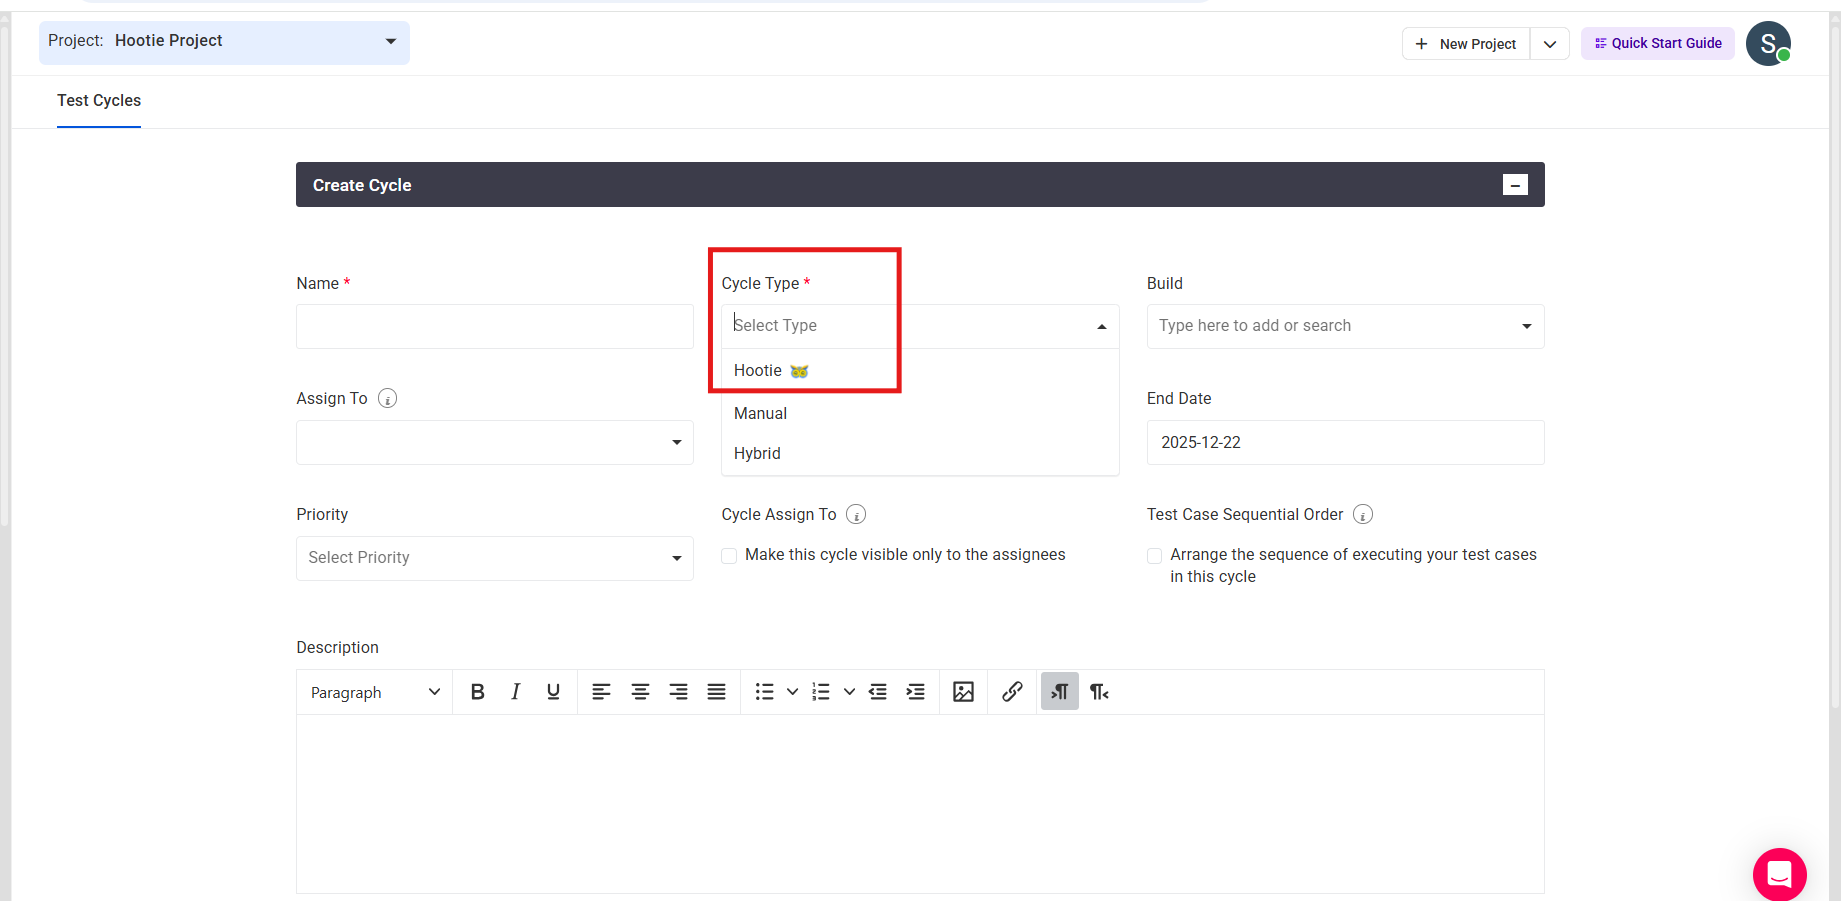
Task: Click the Bold formatting icon
Action: click(477, 692)
